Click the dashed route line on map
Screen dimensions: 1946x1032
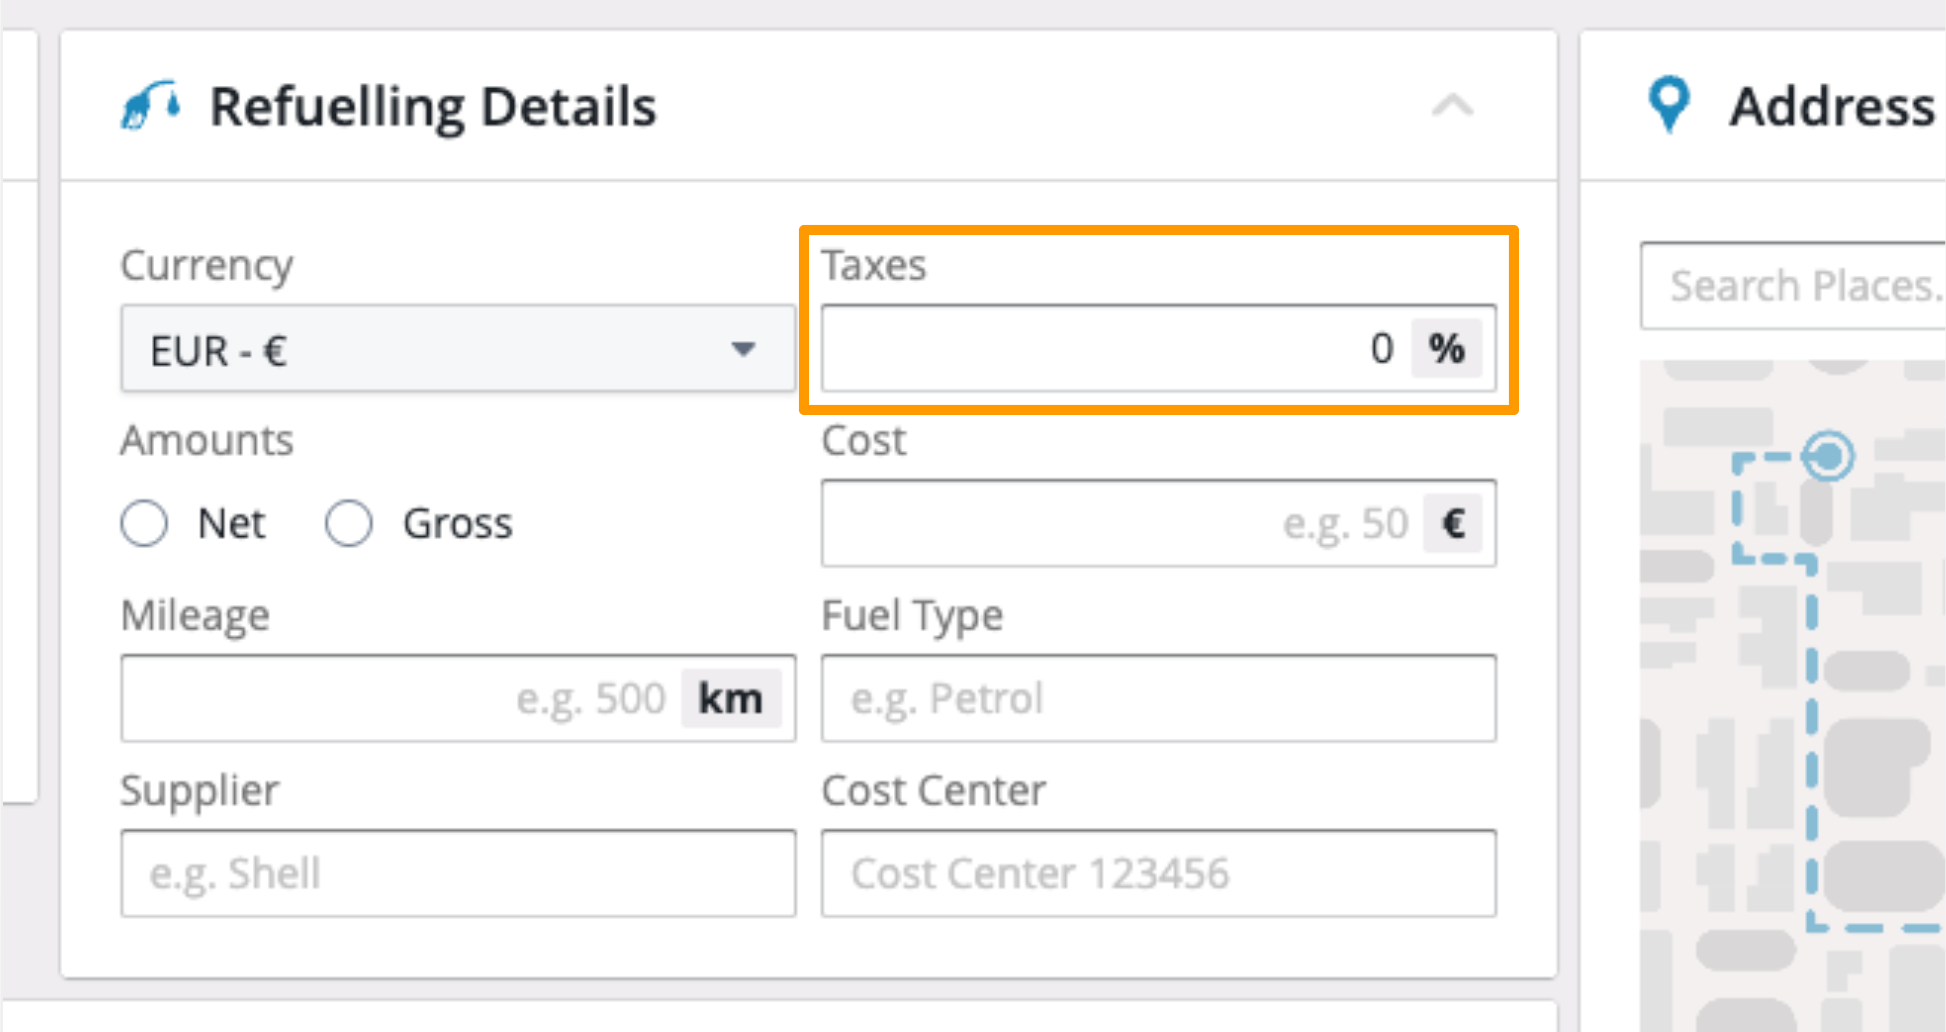(x=1811, y=740)
